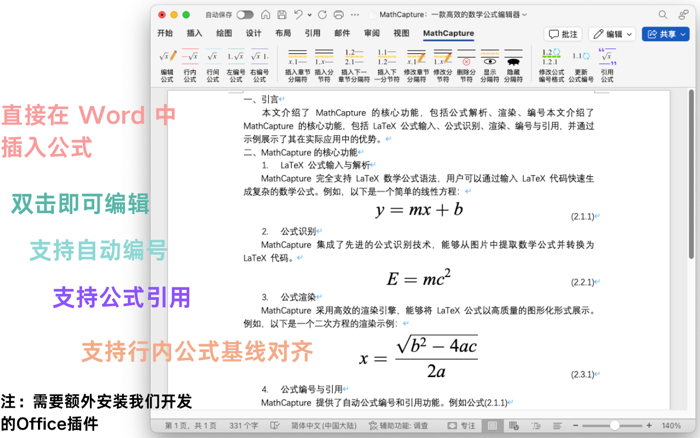Save the document with the disk icon
The height and width of the screenshot is (438, 700).
tap(282, 15)
